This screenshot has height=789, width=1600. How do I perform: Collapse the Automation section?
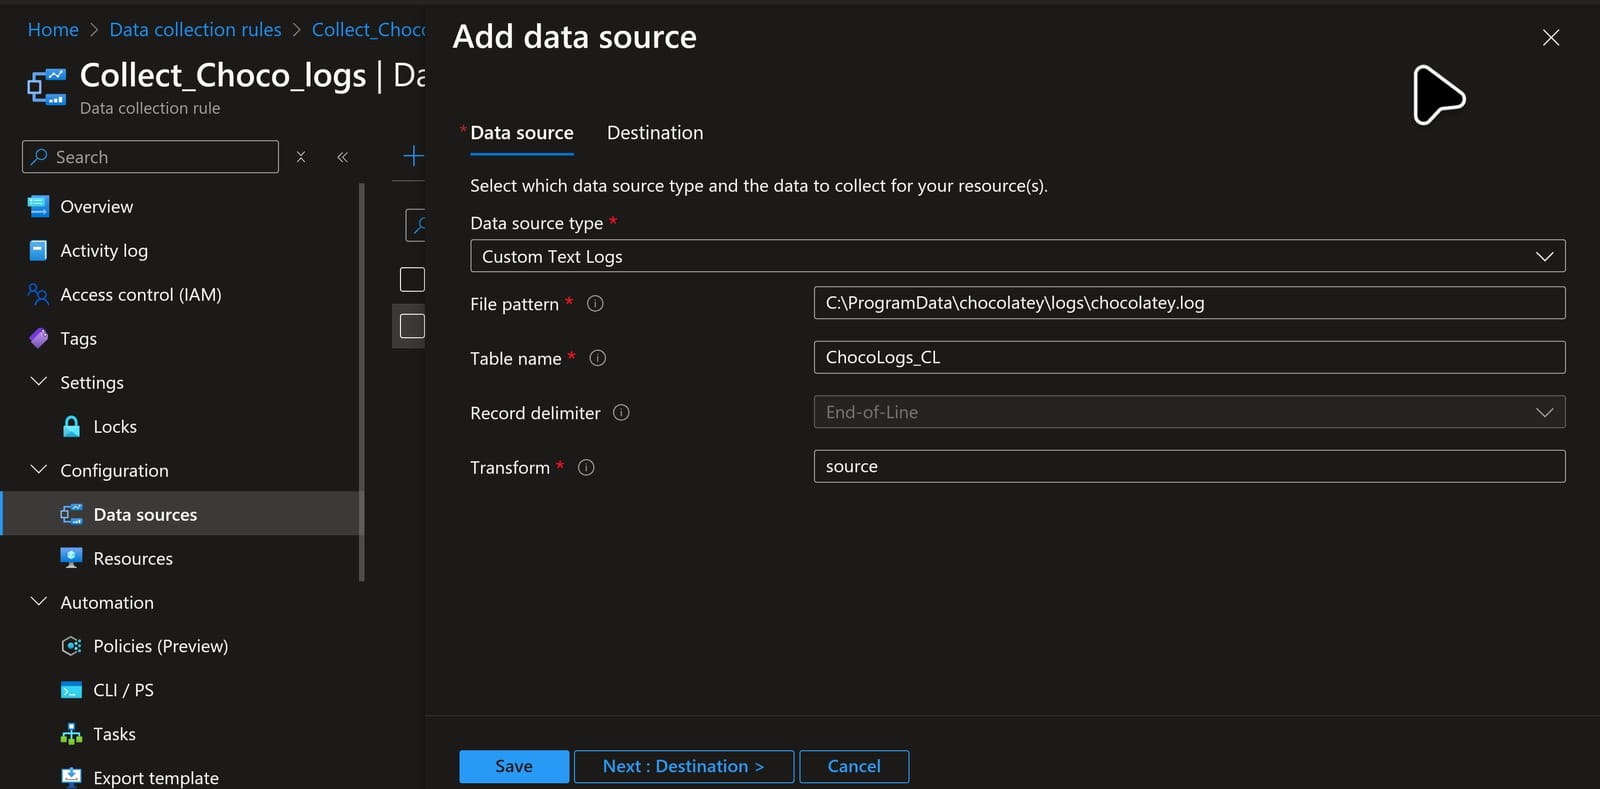point(39,602)
